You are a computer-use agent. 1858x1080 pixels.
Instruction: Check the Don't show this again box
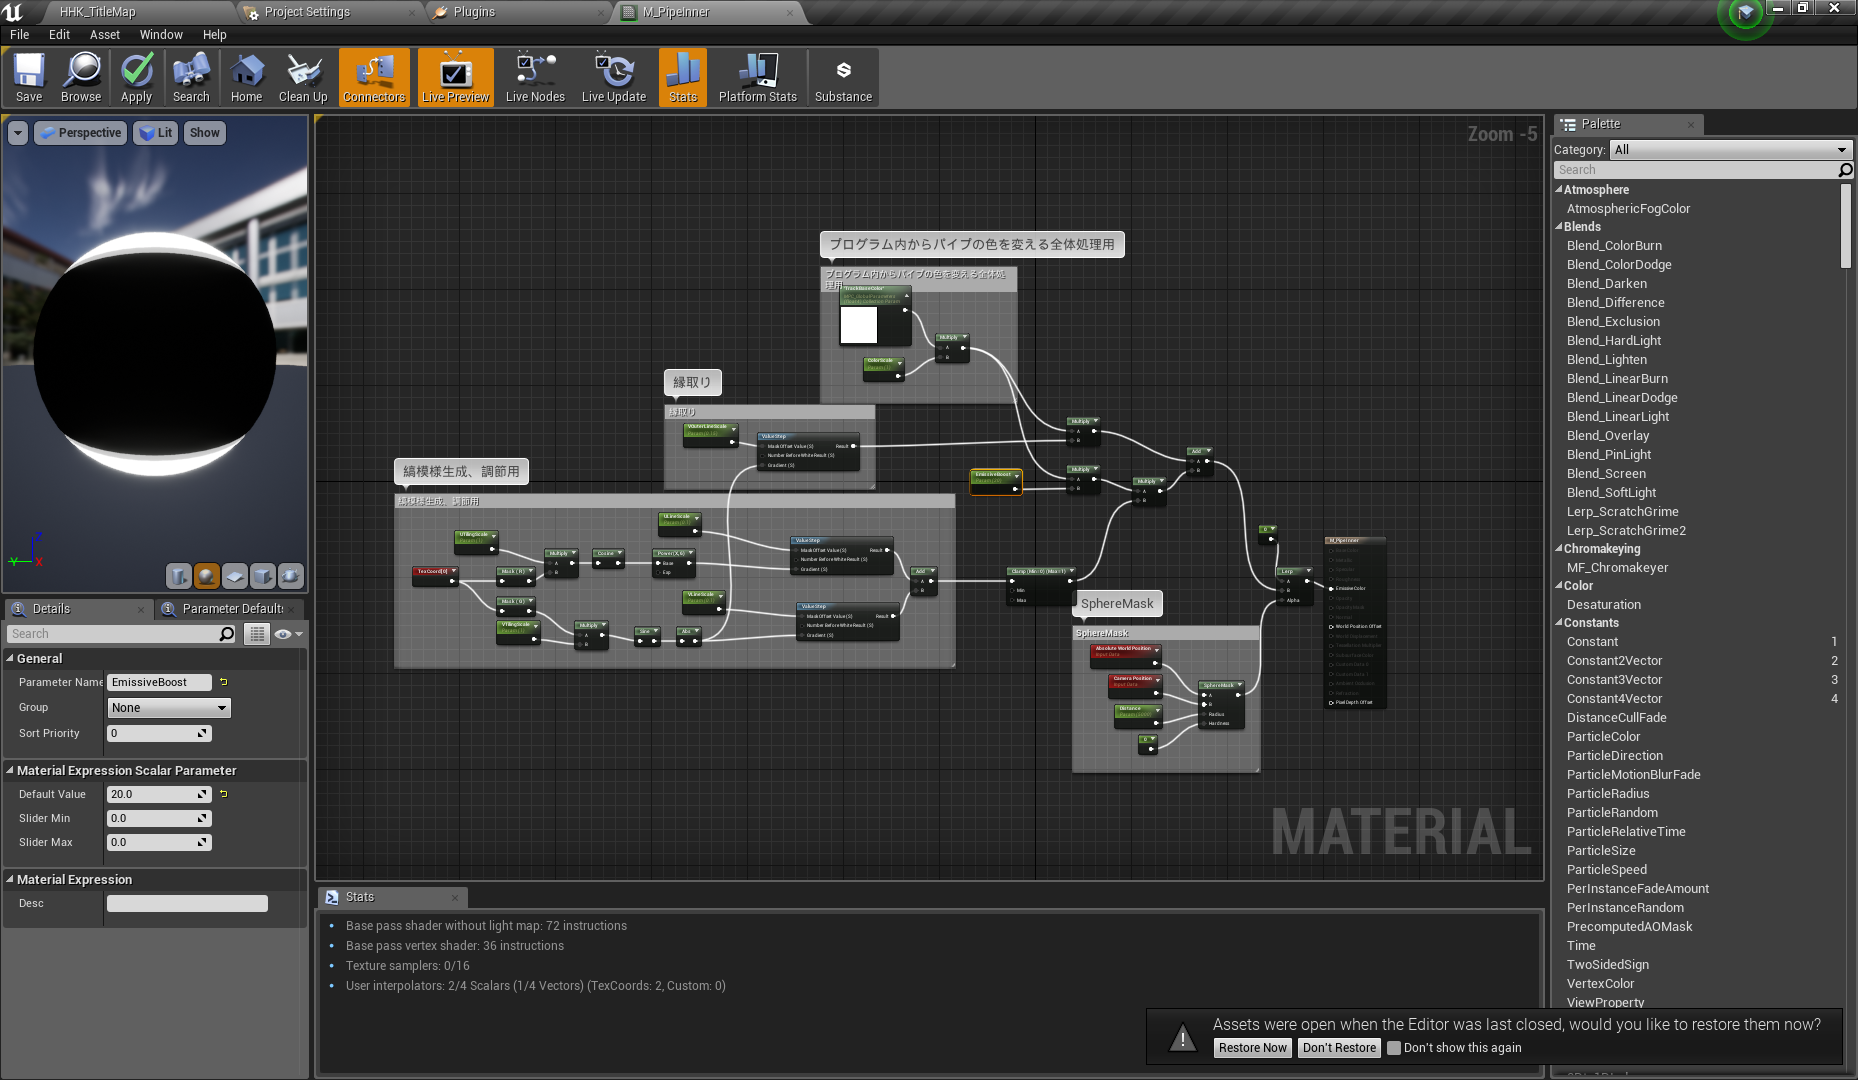click(x=1394, y=1048)
